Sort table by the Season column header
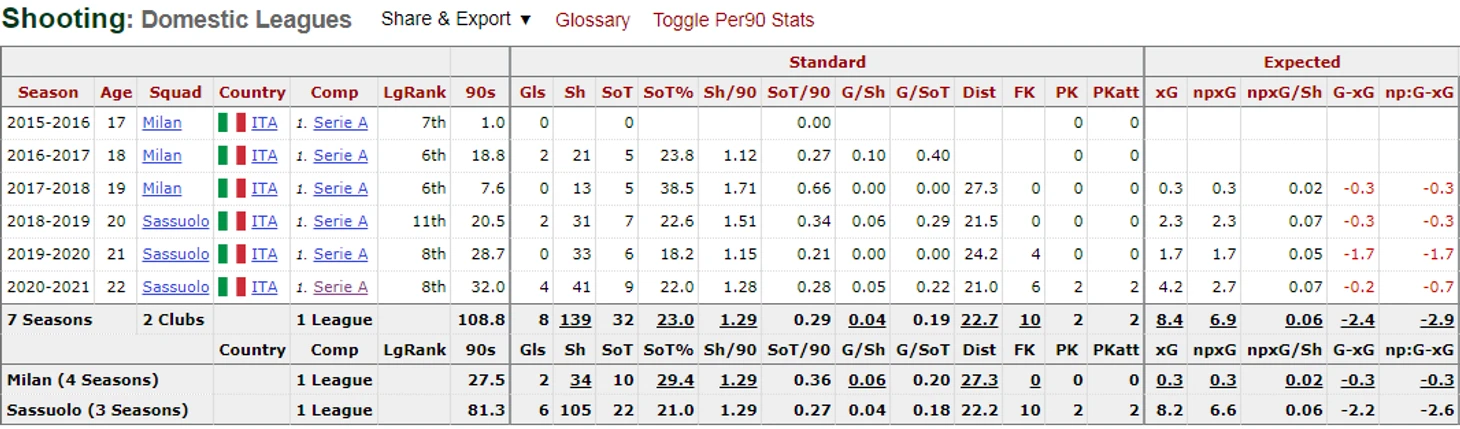Screen dimensions: 1460x429 (x=48, y=92)
